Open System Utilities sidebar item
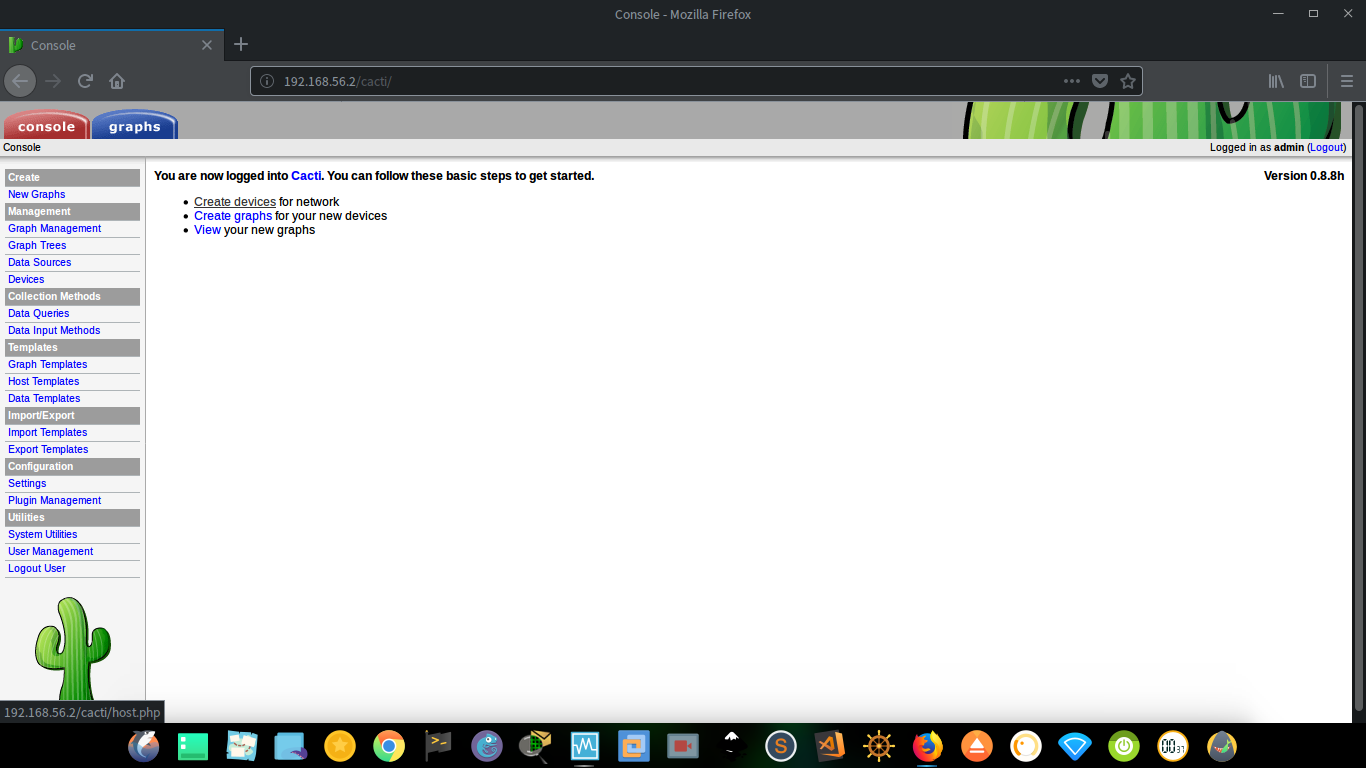 (42, 534)
